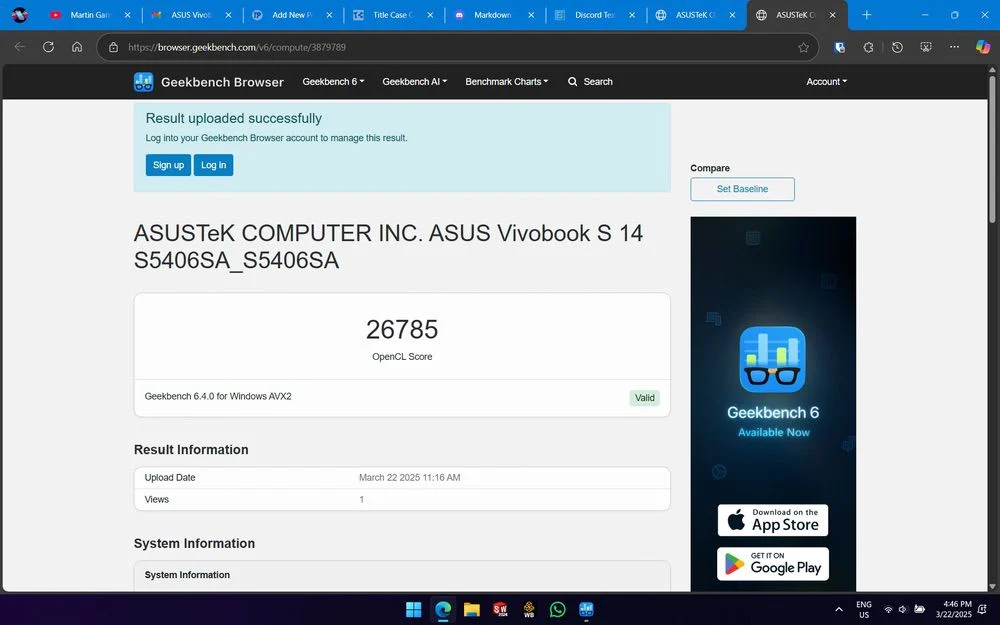Open browser extensions puzzle icon
The width and height of the screenshot is (1000, 625).
coord(868,47)
